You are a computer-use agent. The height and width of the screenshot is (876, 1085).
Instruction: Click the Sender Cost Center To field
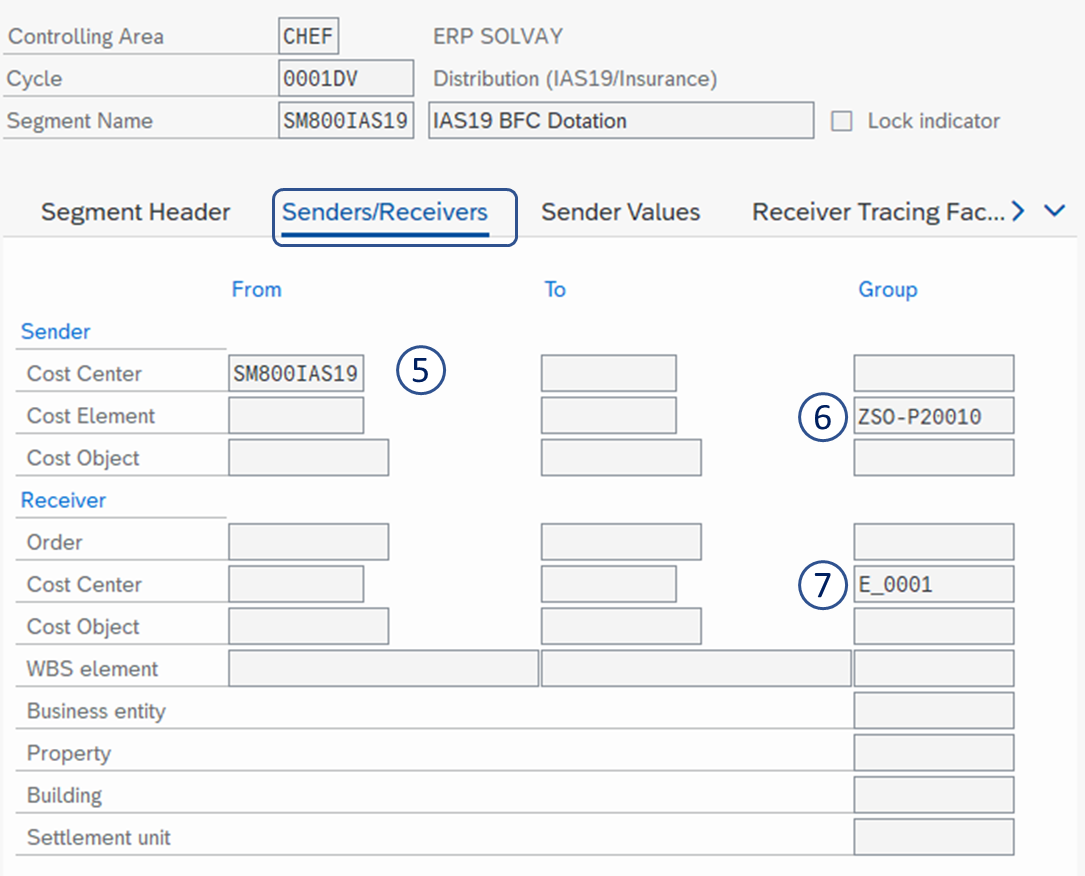tap(608, 374)
